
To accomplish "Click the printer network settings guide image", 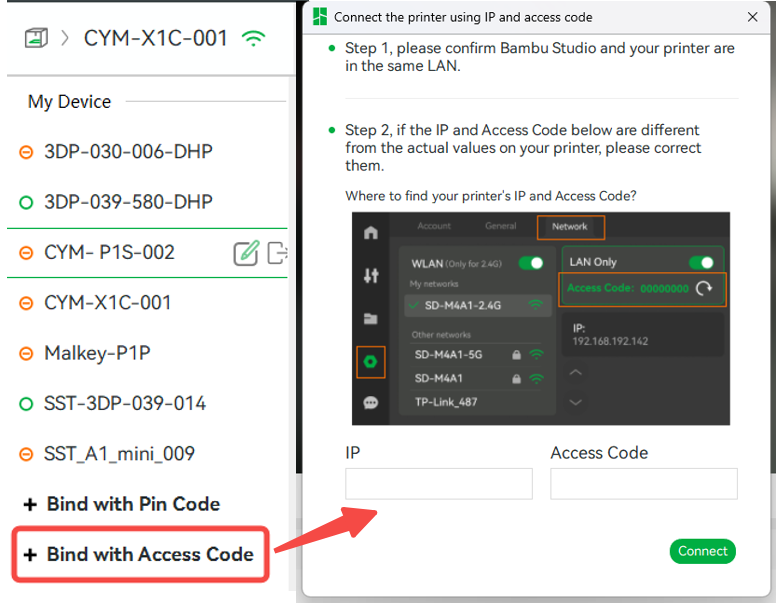I will 541,319.
